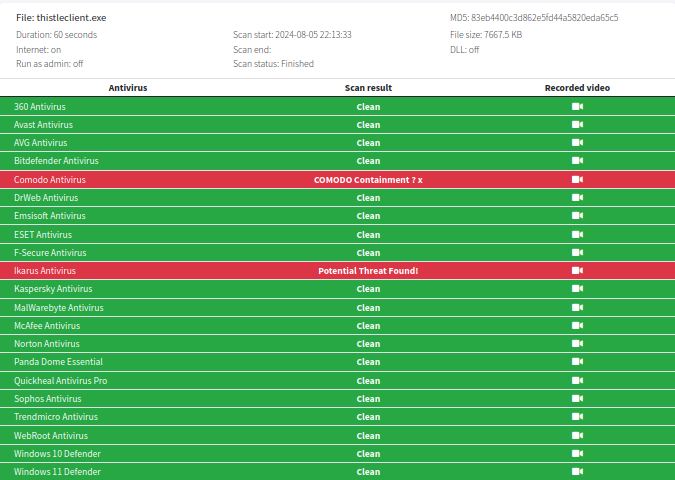Click Clean result for Sophos Antivirus
675x480 pixels.
[368, 399]
